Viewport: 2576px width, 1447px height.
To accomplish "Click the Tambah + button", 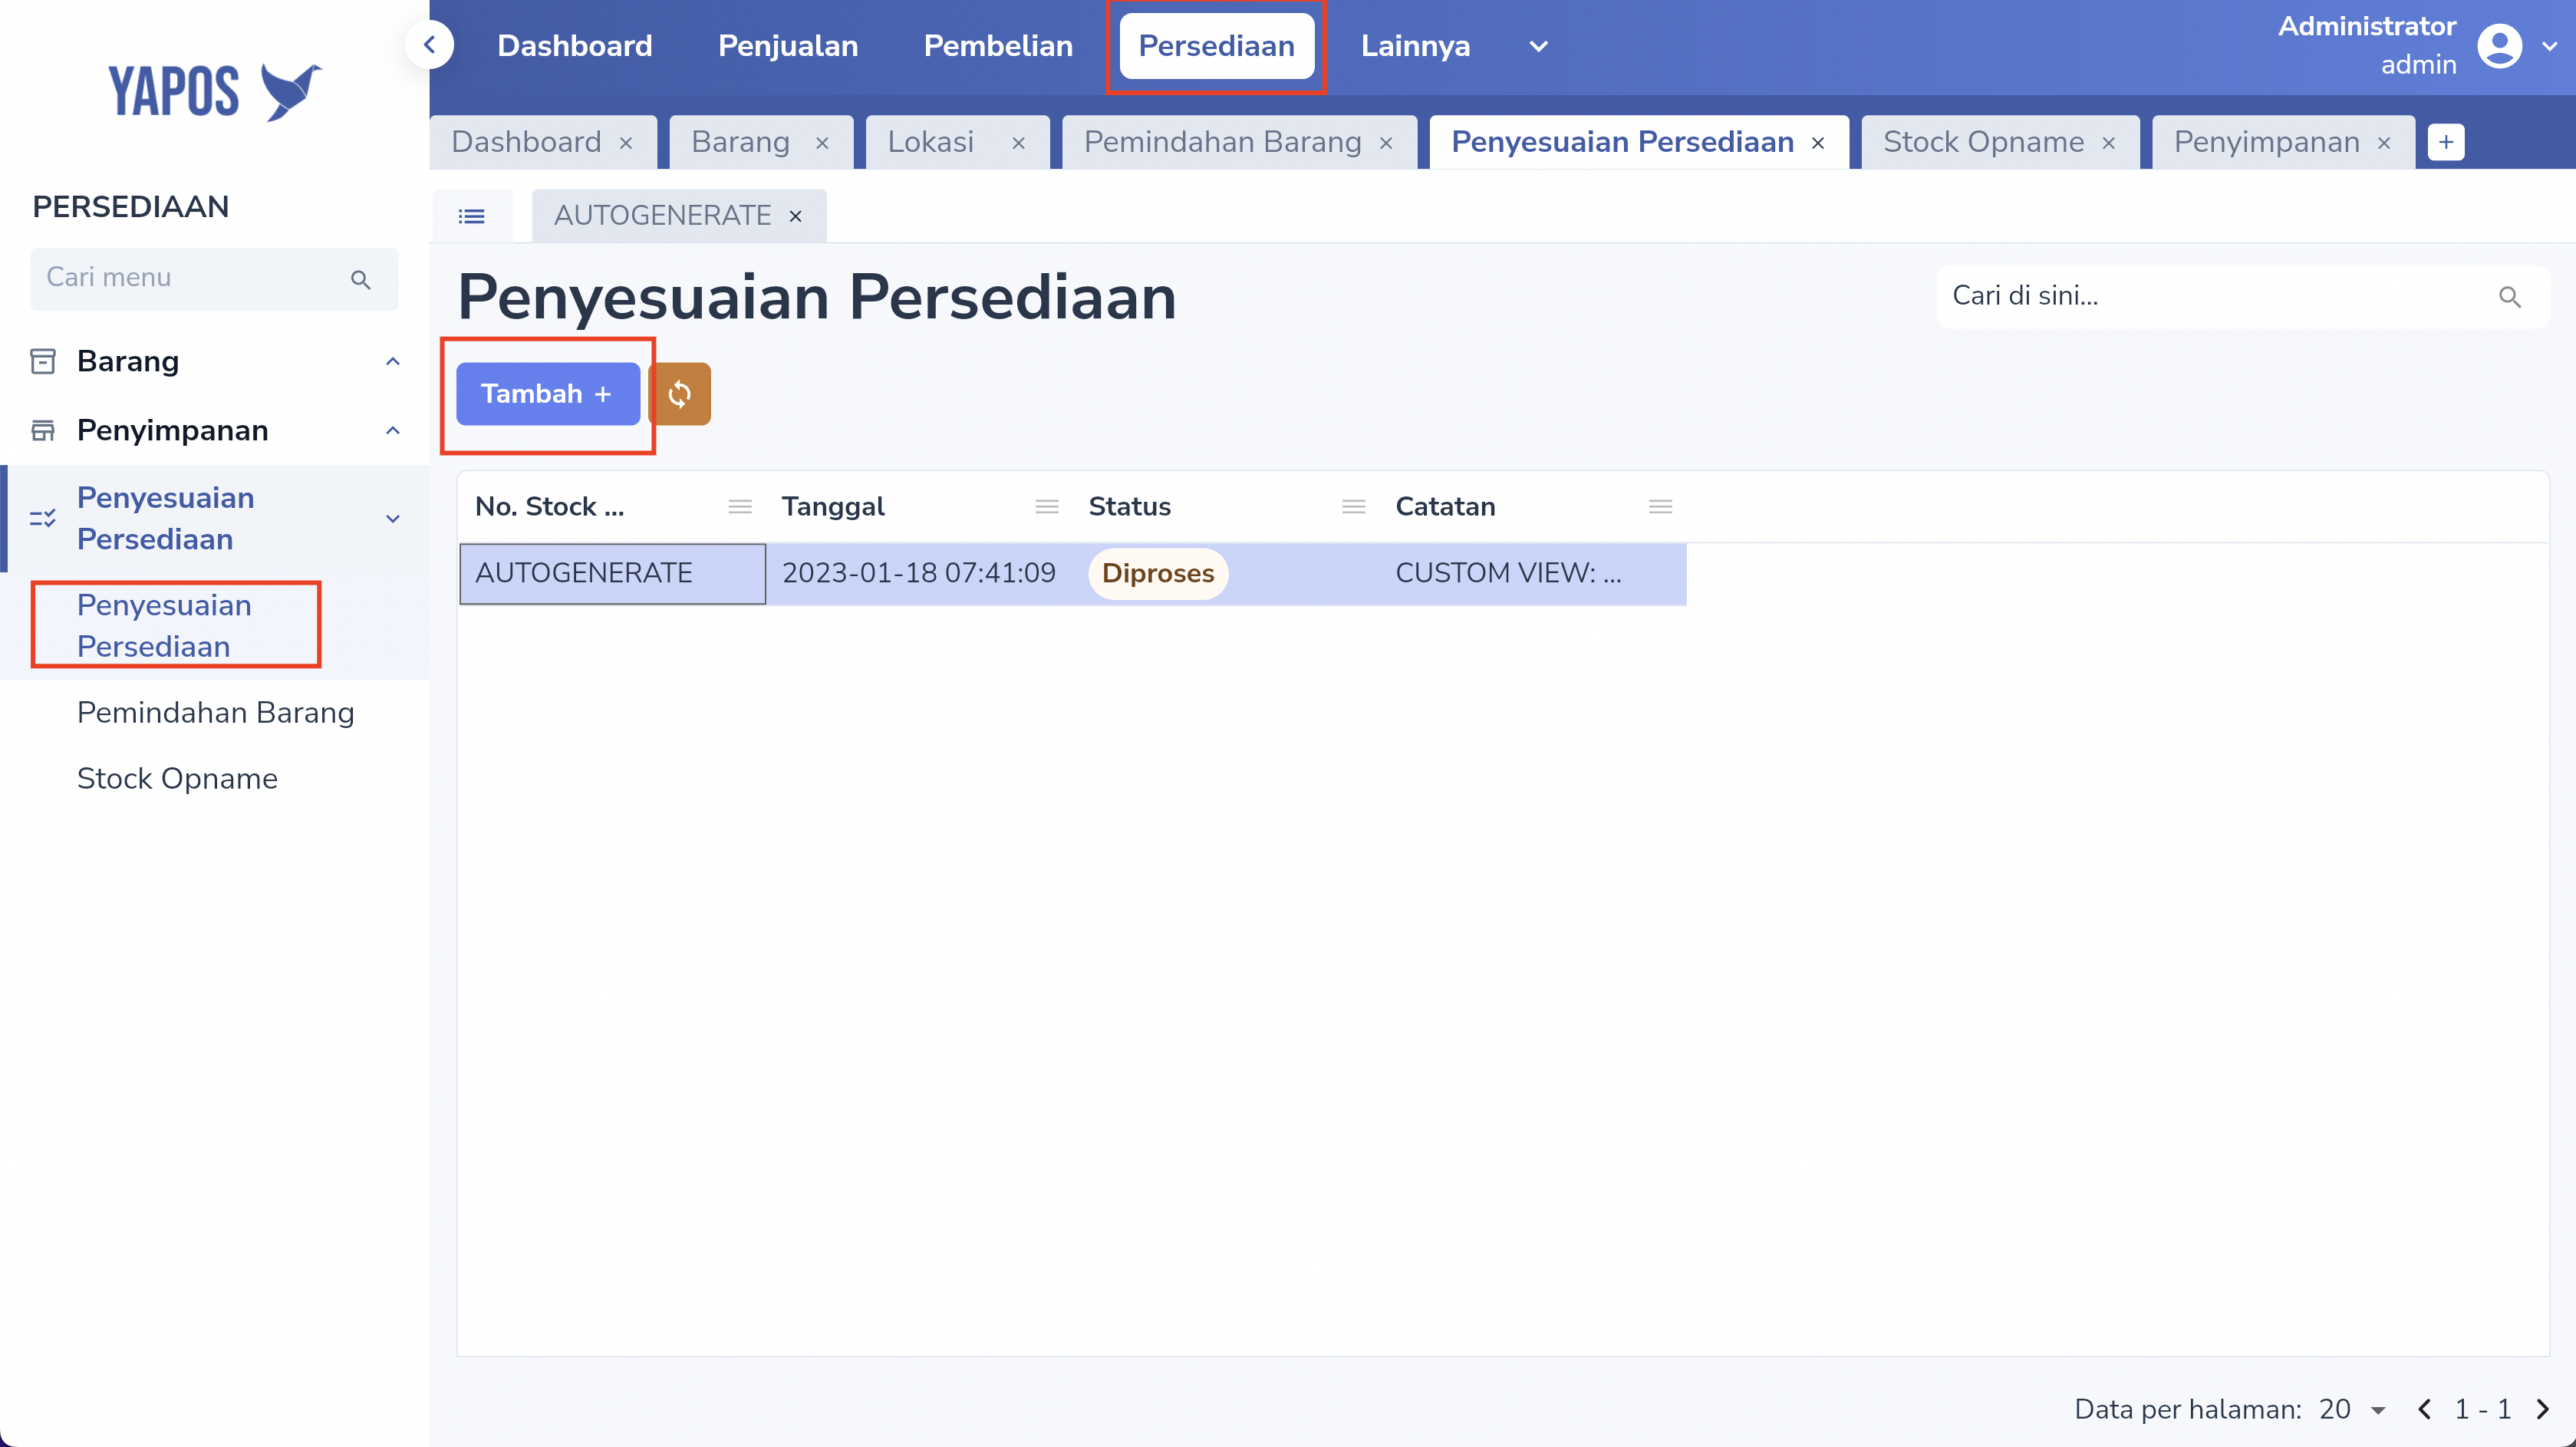I will coord(548,394).
